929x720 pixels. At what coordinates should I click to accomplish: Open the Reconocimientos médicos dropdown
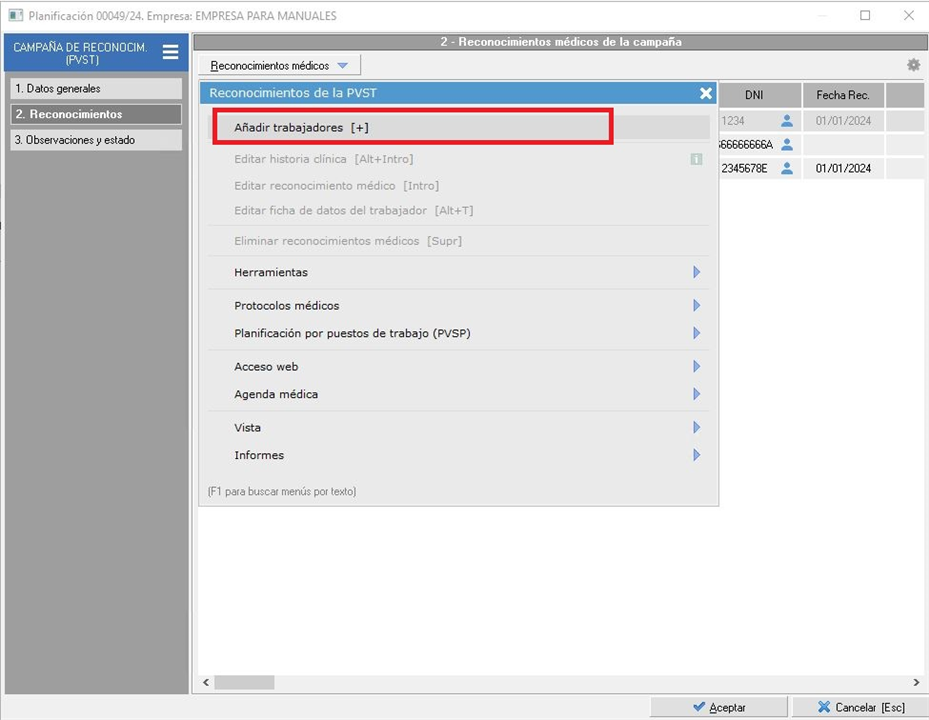pos(279,66)
